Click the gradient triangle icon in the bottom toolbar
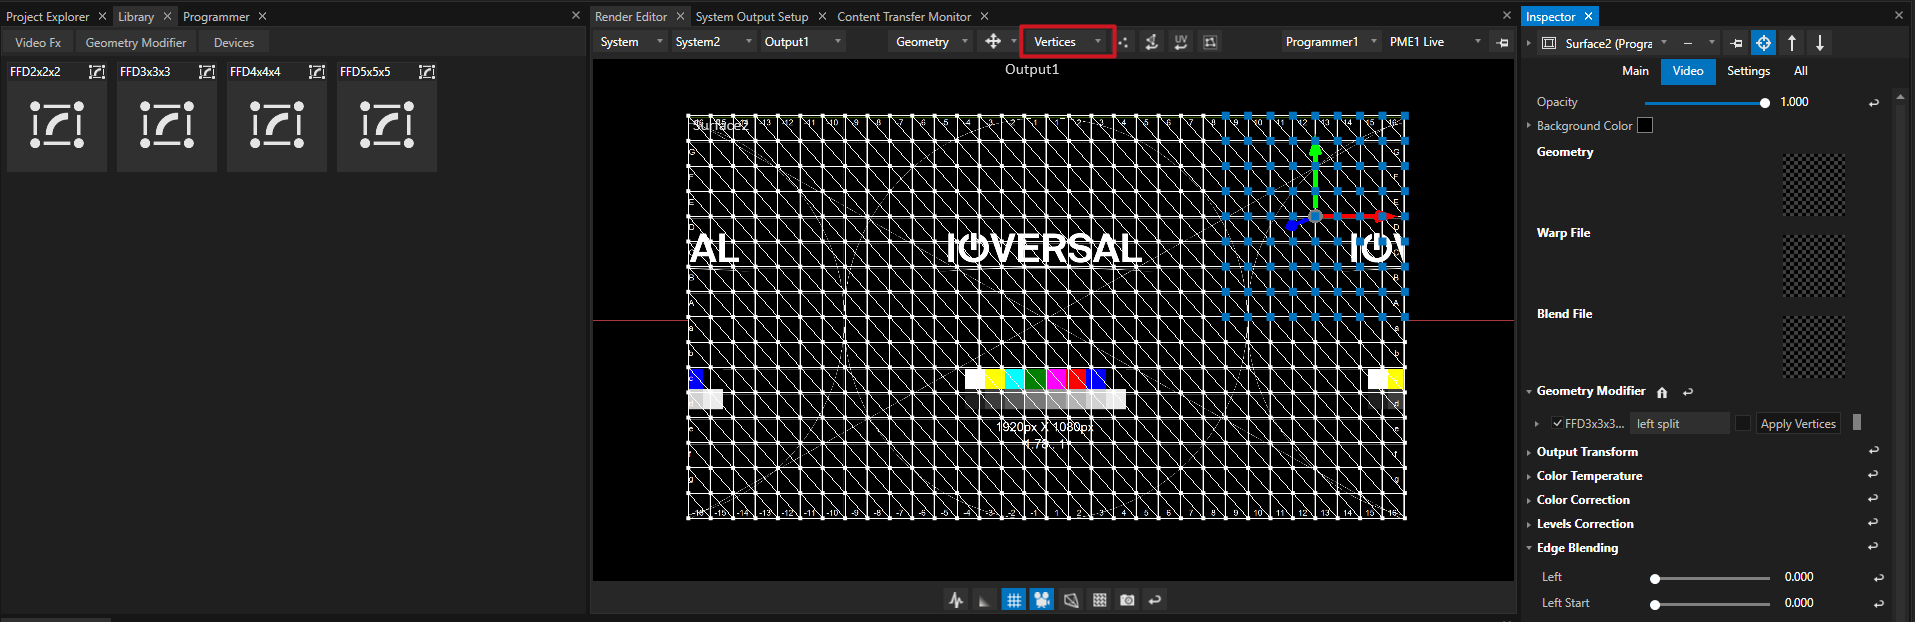The height and width of the screenshot is (622, 1915). (984, 600)
